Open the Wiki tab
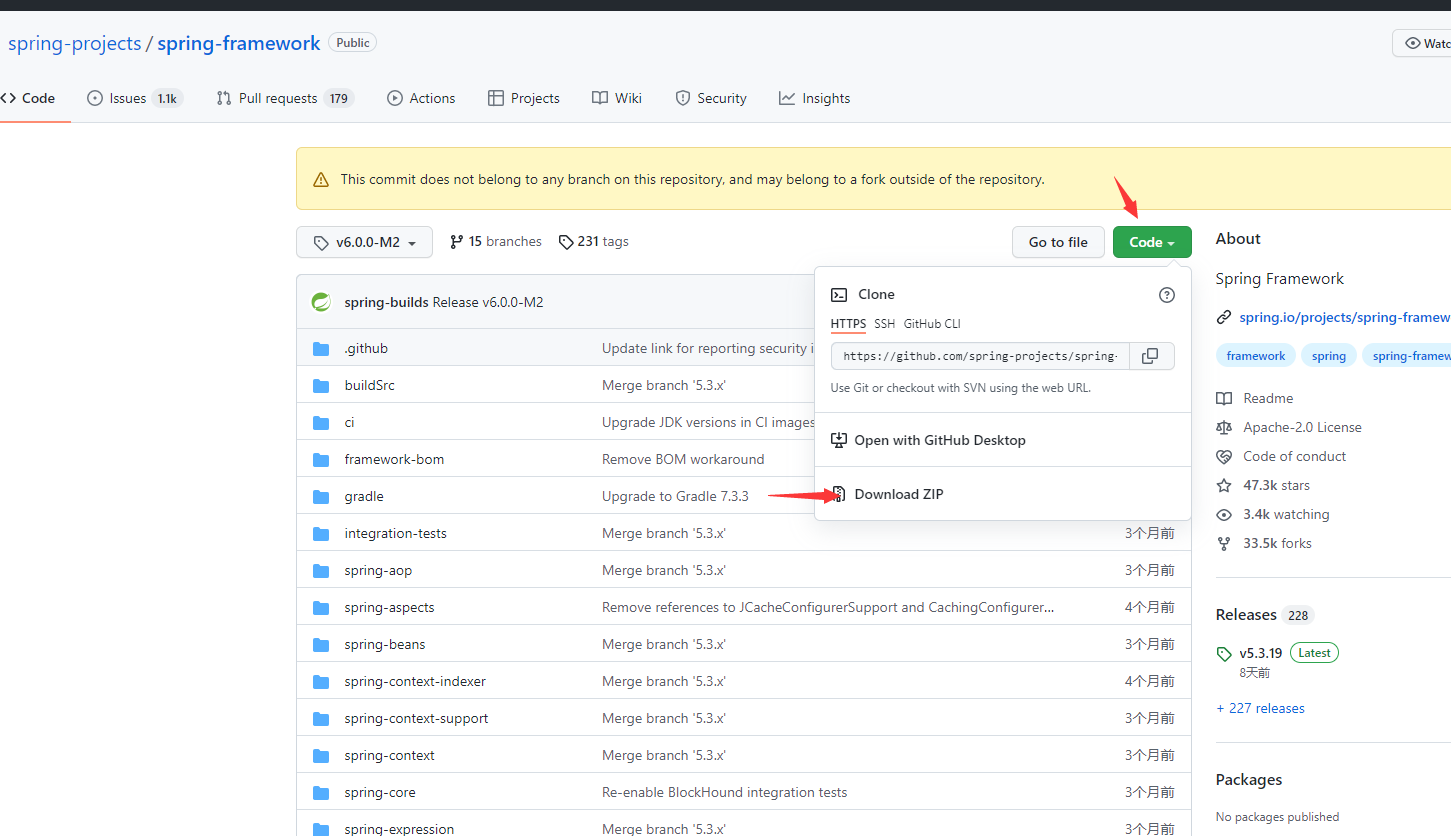 (x=617, y=98)
